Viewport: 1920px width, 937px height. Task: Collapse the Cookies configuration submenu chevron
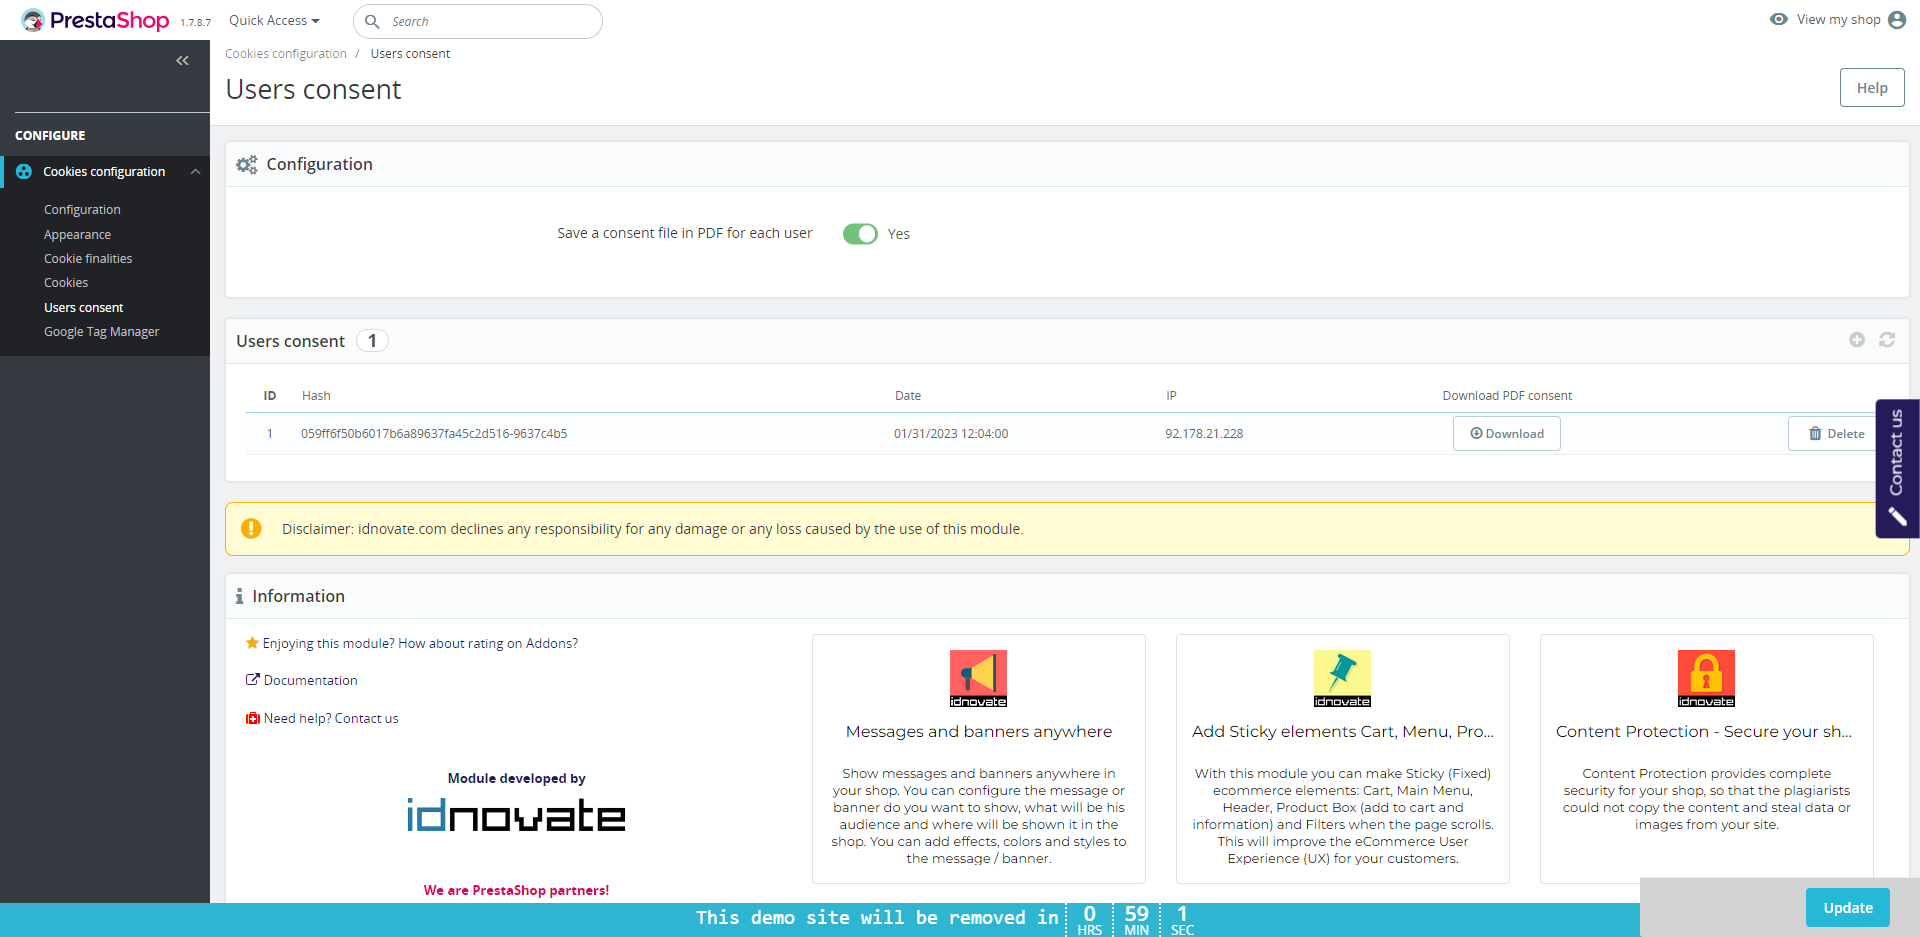click(196, 172)
